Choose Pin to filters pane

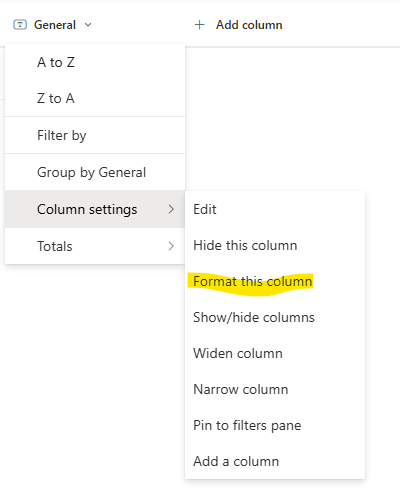pyautogui.click(x=275, y=425)
